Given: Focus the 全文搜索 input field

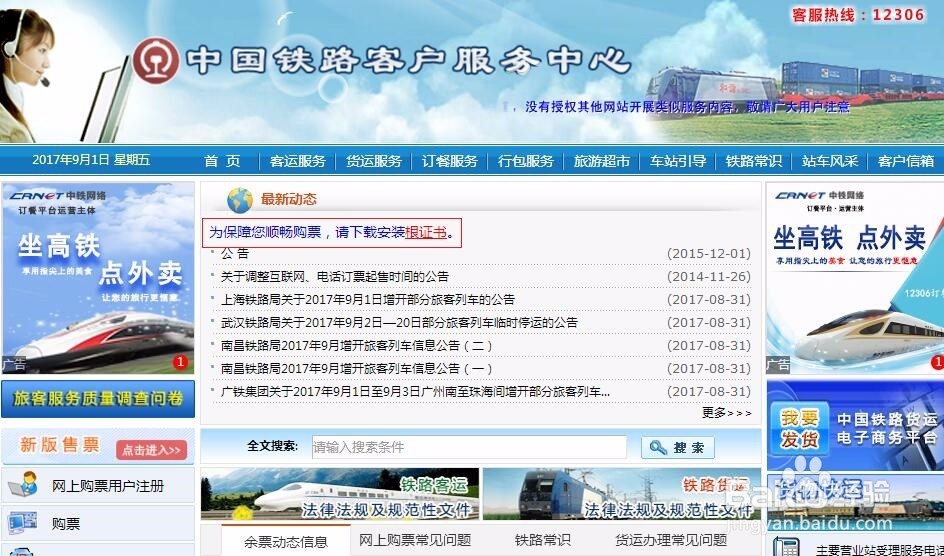Looking at the screenshot, I should click(469, 447).
